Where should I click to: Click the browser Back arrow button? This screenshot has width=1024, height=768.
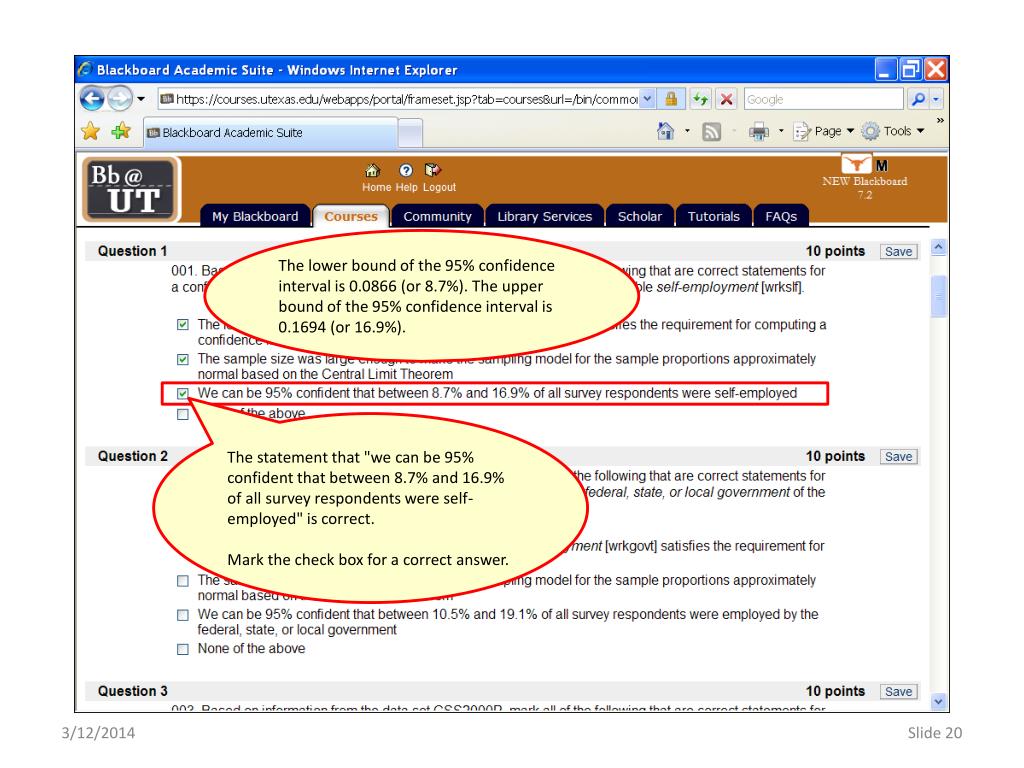91,99
